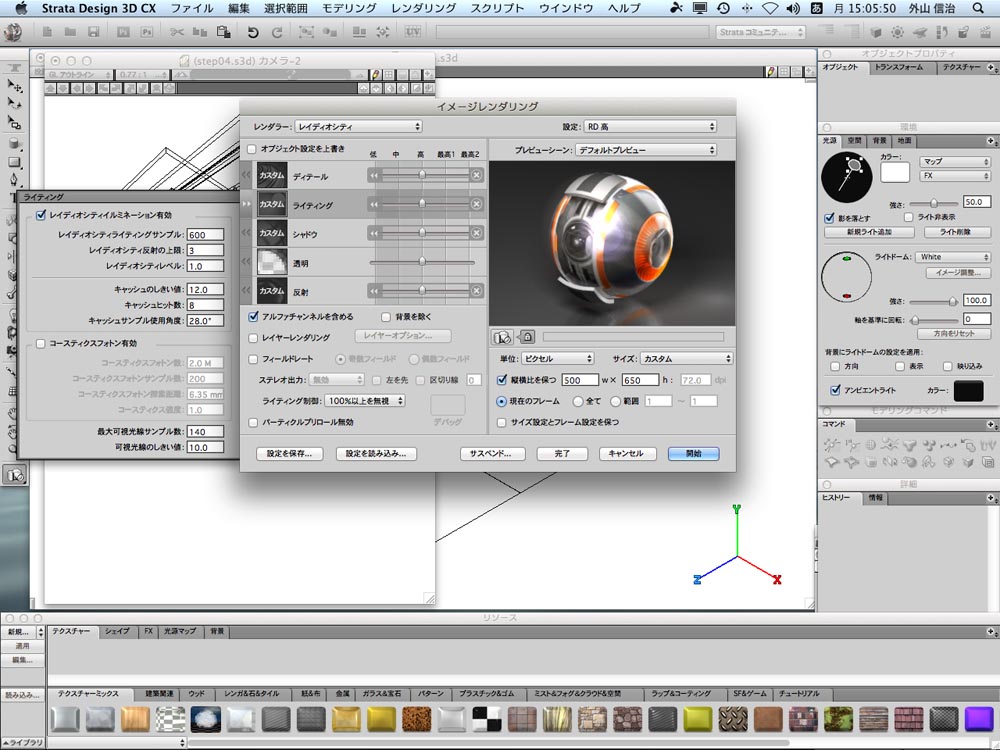Image resolution: width=1000 pixels, height=750 pixels.
Task: Click the checkerboard black-white texture swatch
Action: pyautogui.click(x=487, y=719)
